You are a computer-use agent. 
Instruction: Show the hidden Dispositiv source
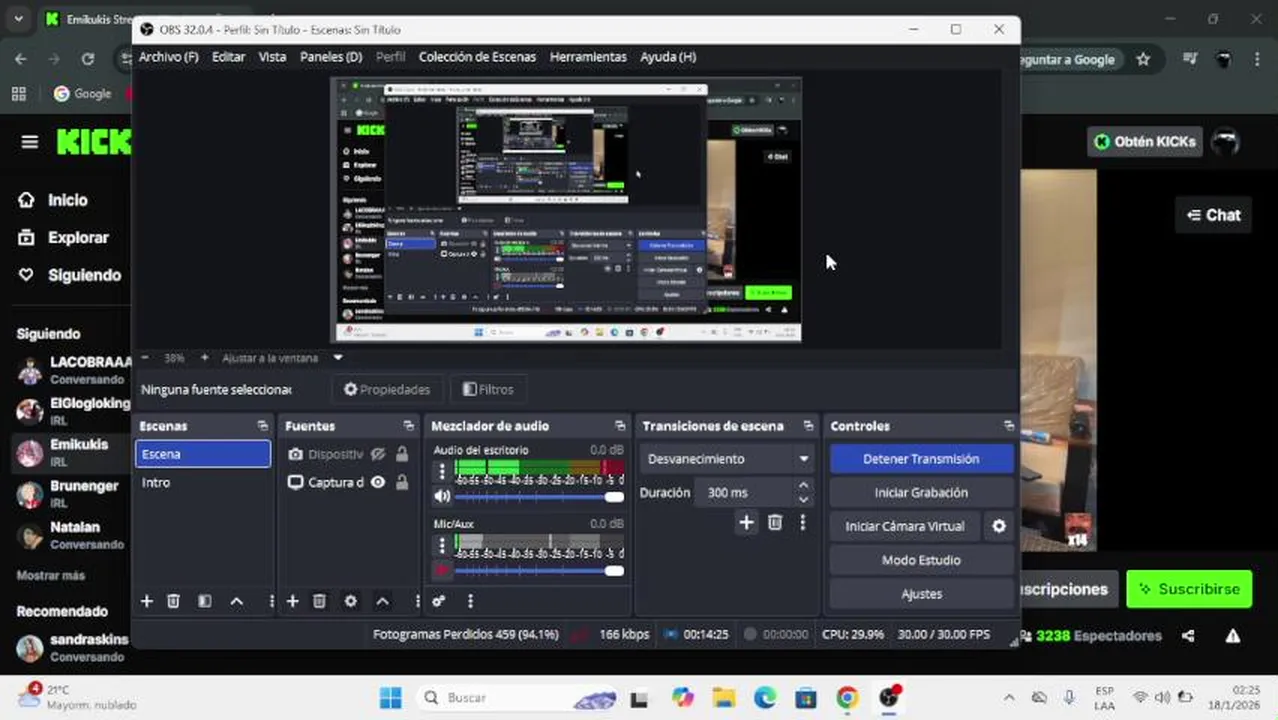click(378, 454)
